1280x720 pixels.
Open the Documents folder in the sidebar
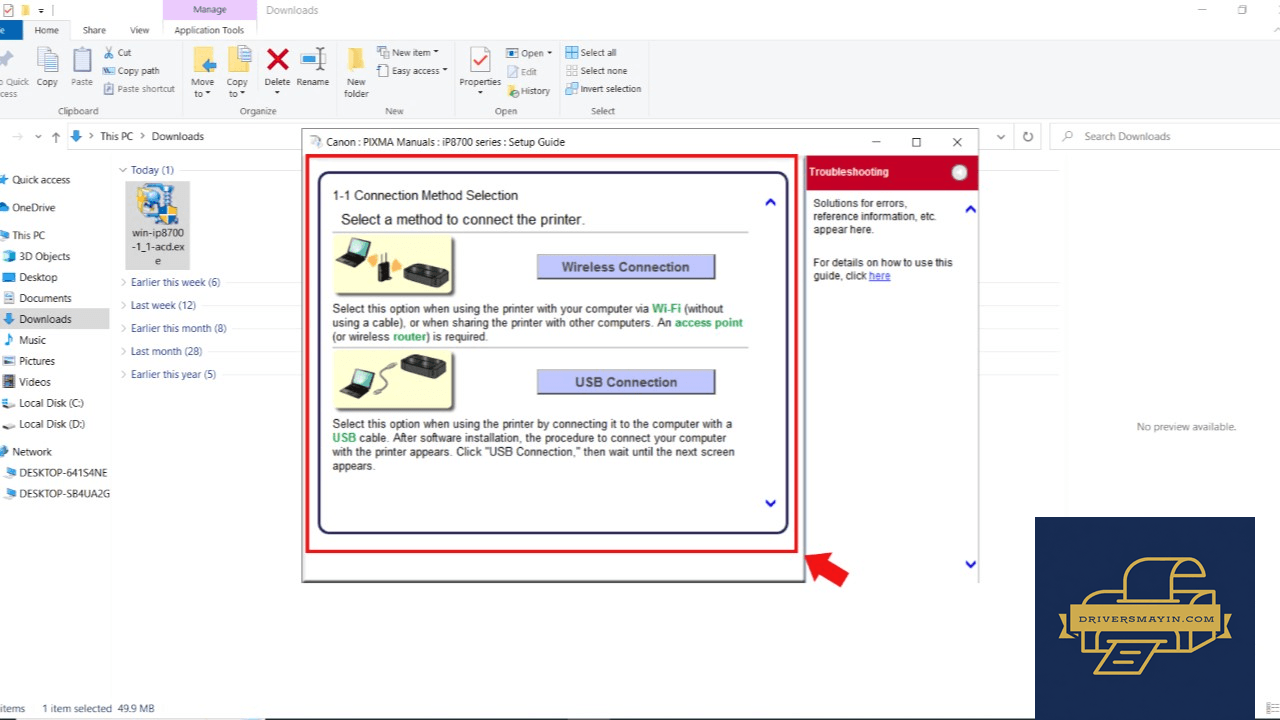point(45,299)
